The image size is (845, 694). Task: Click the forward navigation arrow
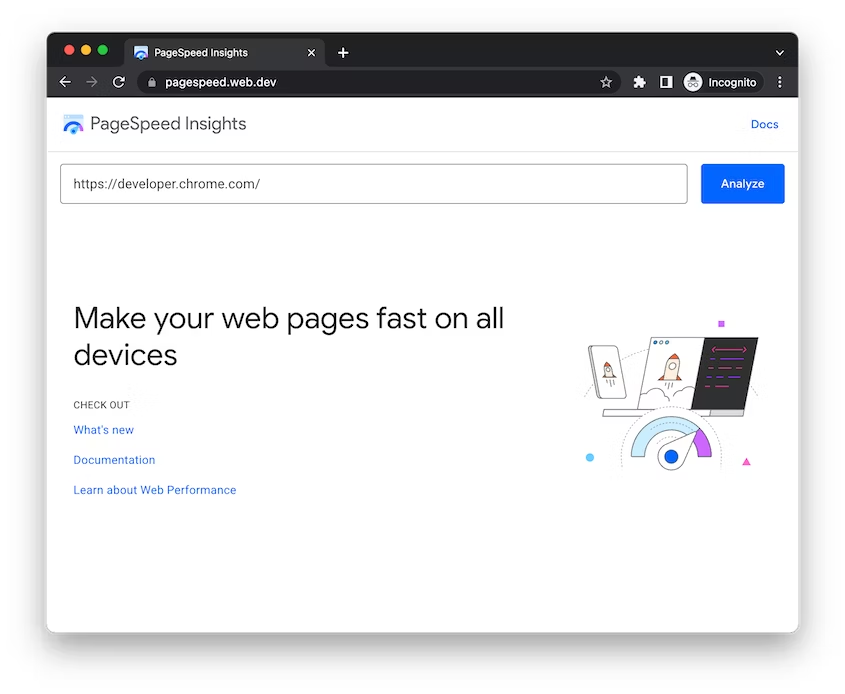click(91, 82)
